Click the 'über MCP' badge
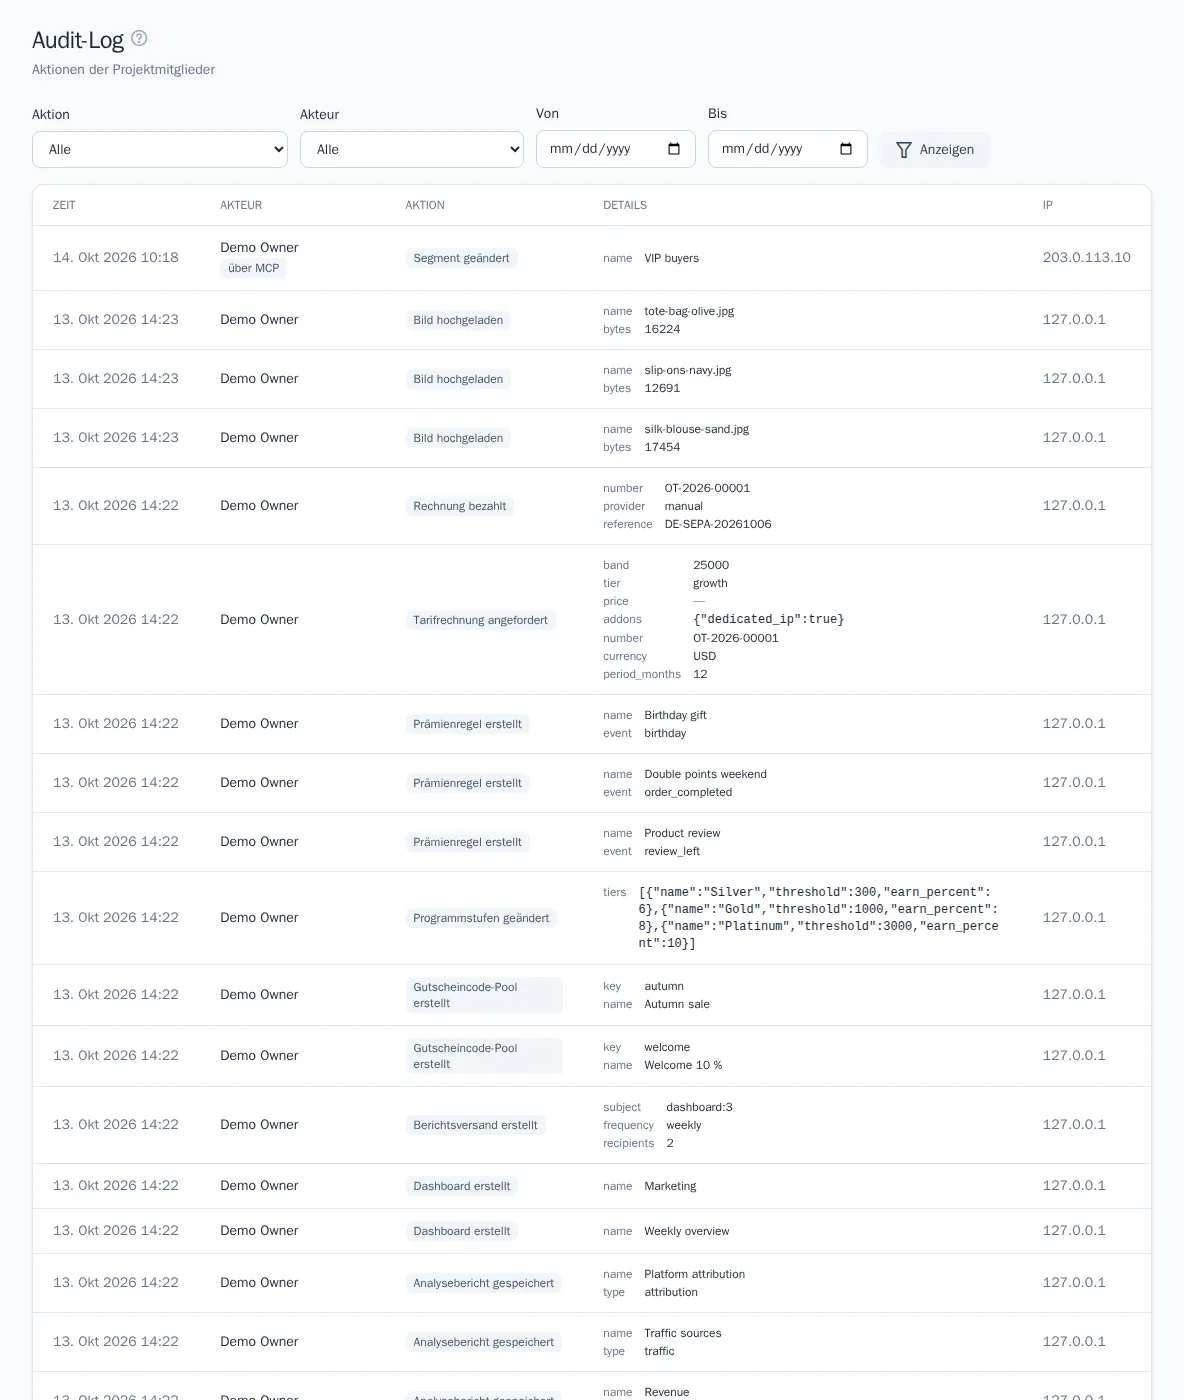The image size is (1184, 1400). click(254, 268)
